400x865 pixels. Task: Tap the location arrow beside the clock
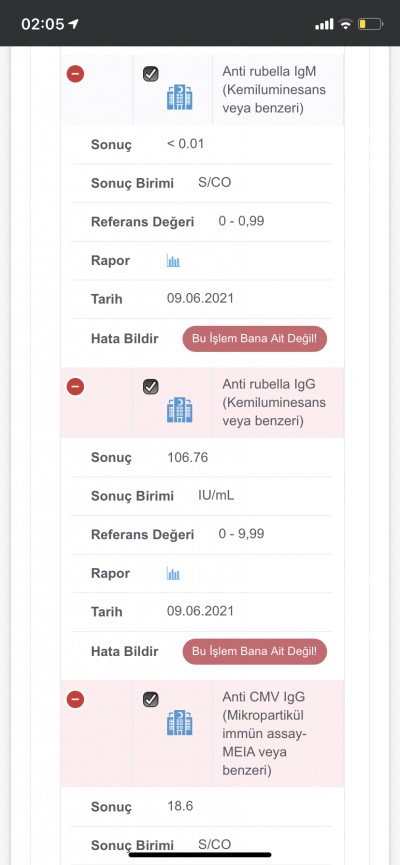click(x=73, y=24)
